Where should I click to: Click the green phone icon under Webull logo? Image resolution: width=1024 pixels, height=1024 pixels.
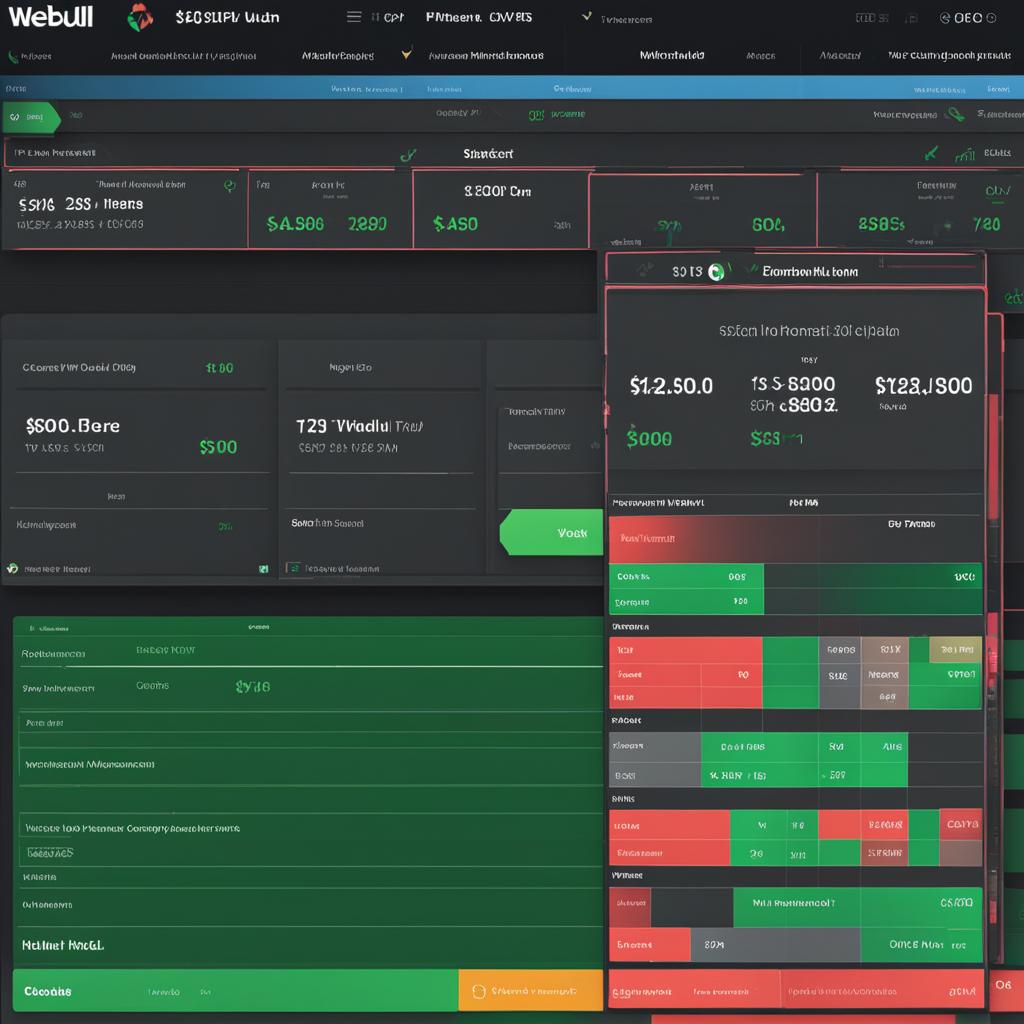coord(12,57)
